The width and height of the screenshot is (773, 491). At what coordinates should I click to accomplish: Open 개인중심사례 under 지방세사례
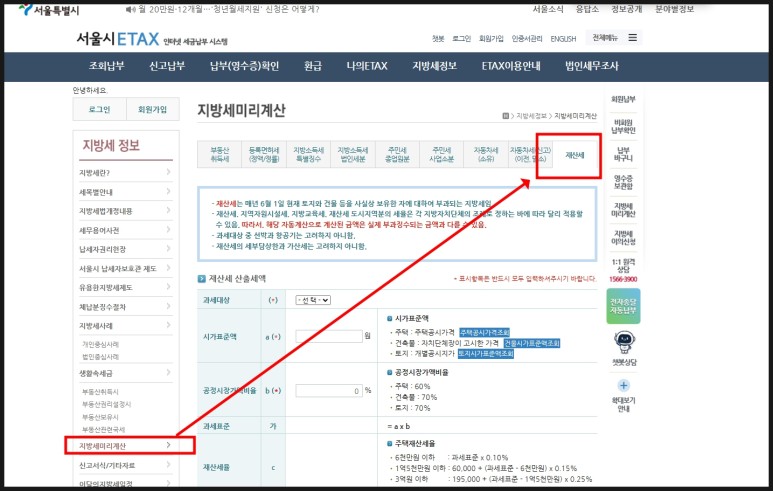[101, 344]
